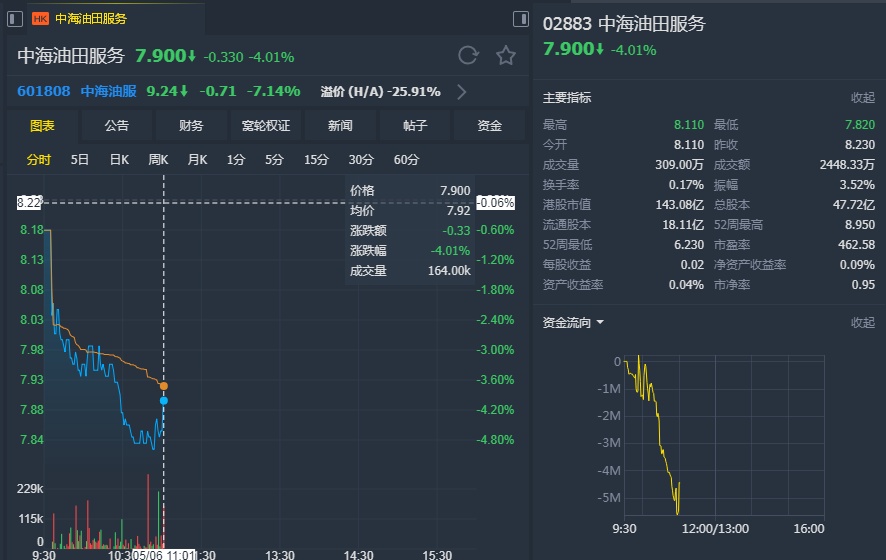Select the 分时 chart period
The height and width of the screenshot is (560, 886).
pos(38,160)
